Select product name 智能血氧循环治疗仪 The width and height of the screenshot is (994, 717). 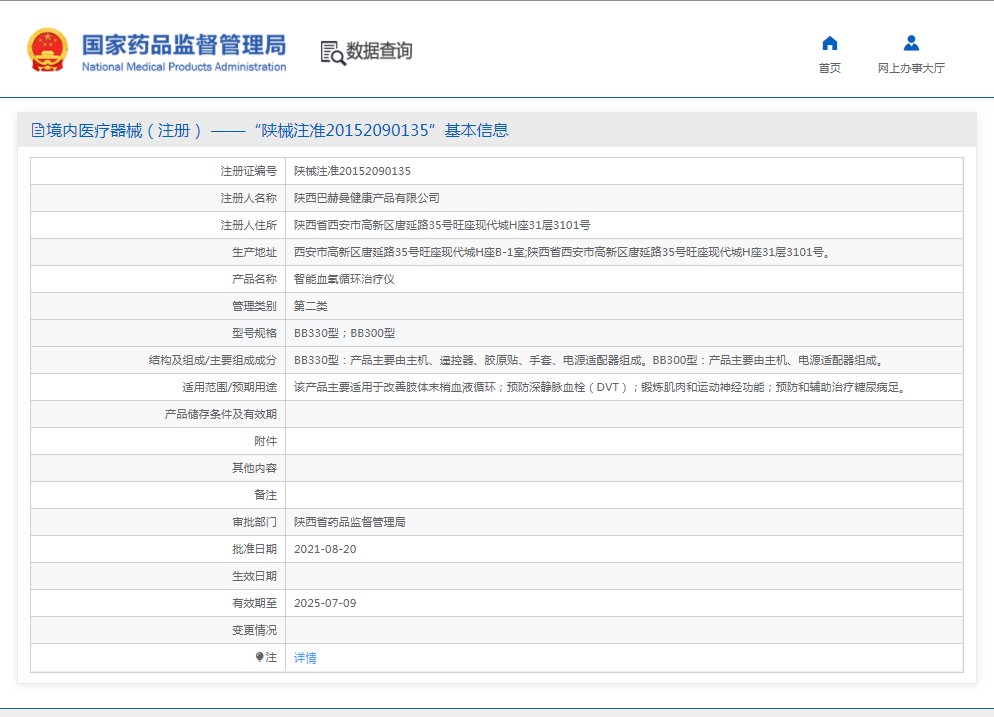344,279
